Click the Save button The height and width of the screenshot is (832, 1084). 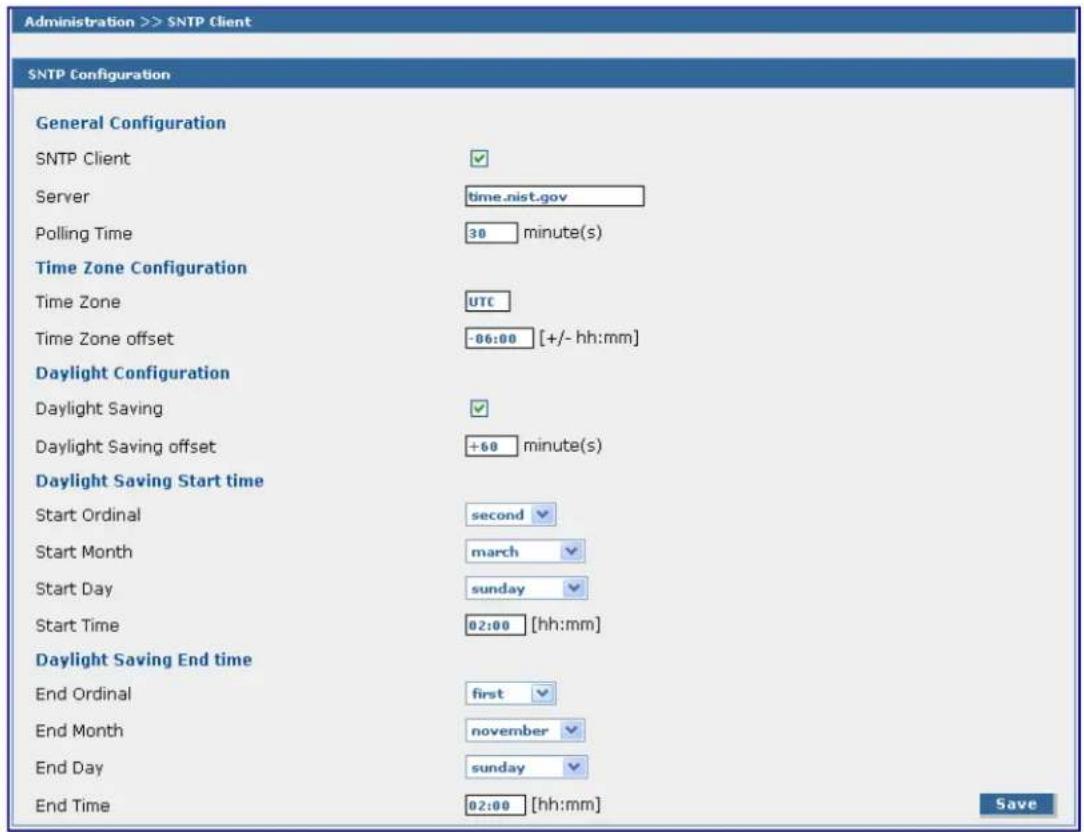point(1016,804)
